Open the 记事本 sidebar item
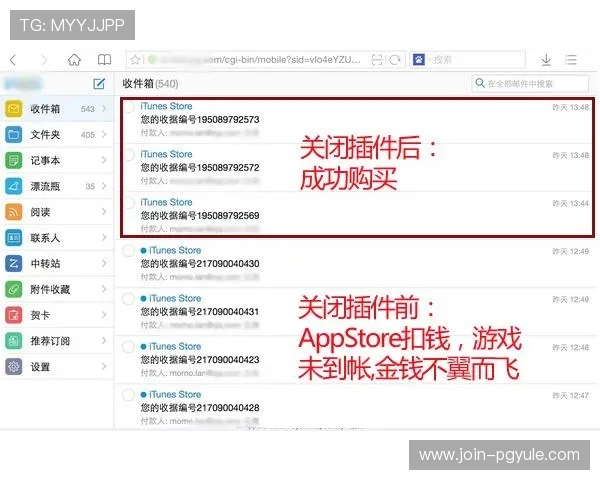Image resolution: width=600 pixels, height=480 pixels. (x=57, y=160)
